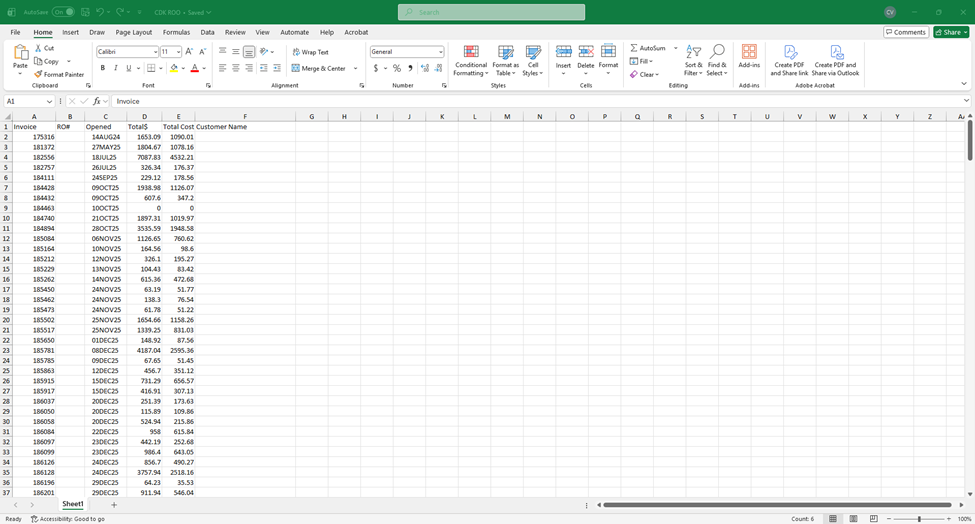975x524 pixels.
Task: Increase decimal places
Action: point(425,68)
